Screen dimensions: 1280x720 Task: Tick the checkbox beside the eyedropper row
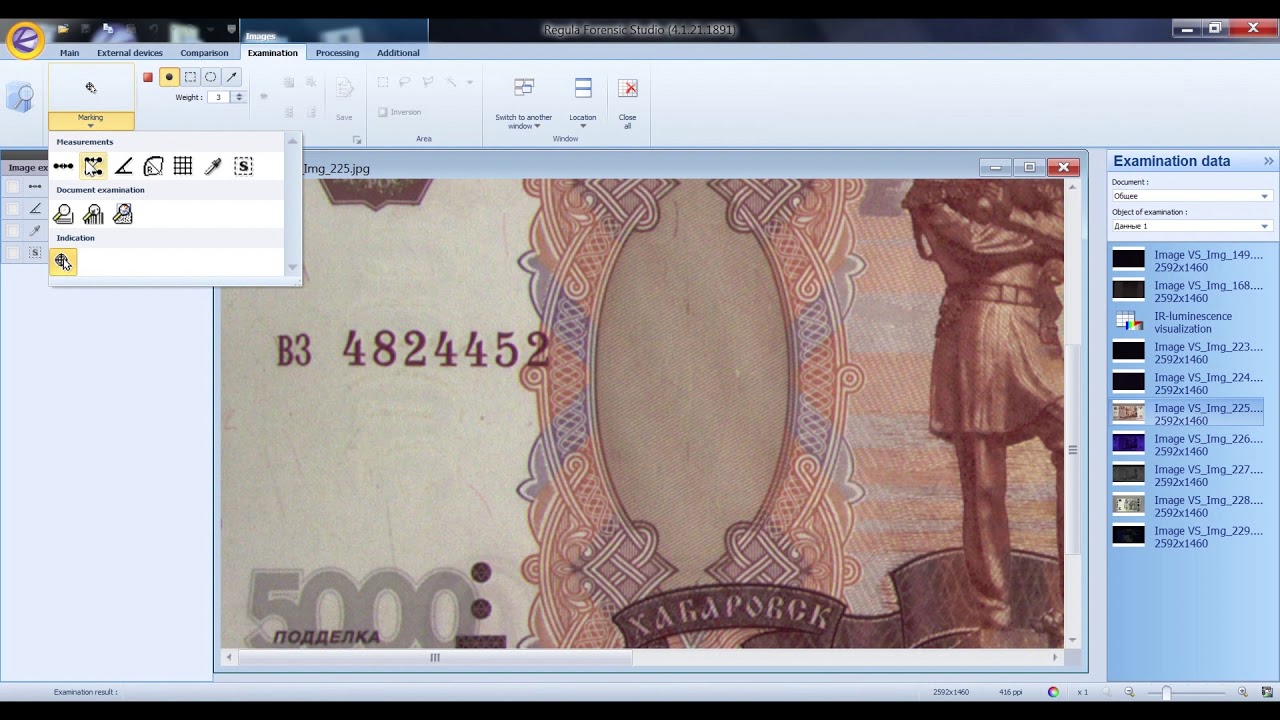coord(14,231)
